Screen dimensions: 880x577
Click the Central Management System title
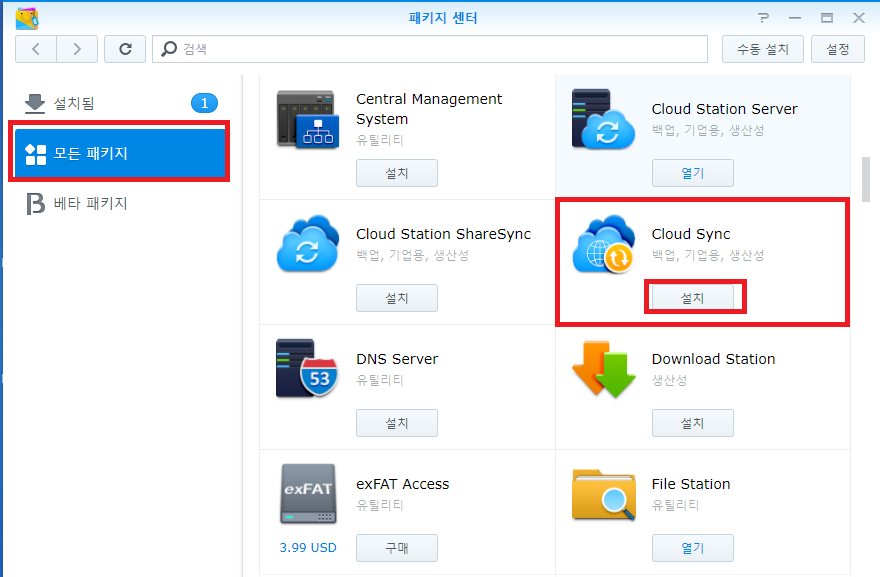click(x=429, y=109)
